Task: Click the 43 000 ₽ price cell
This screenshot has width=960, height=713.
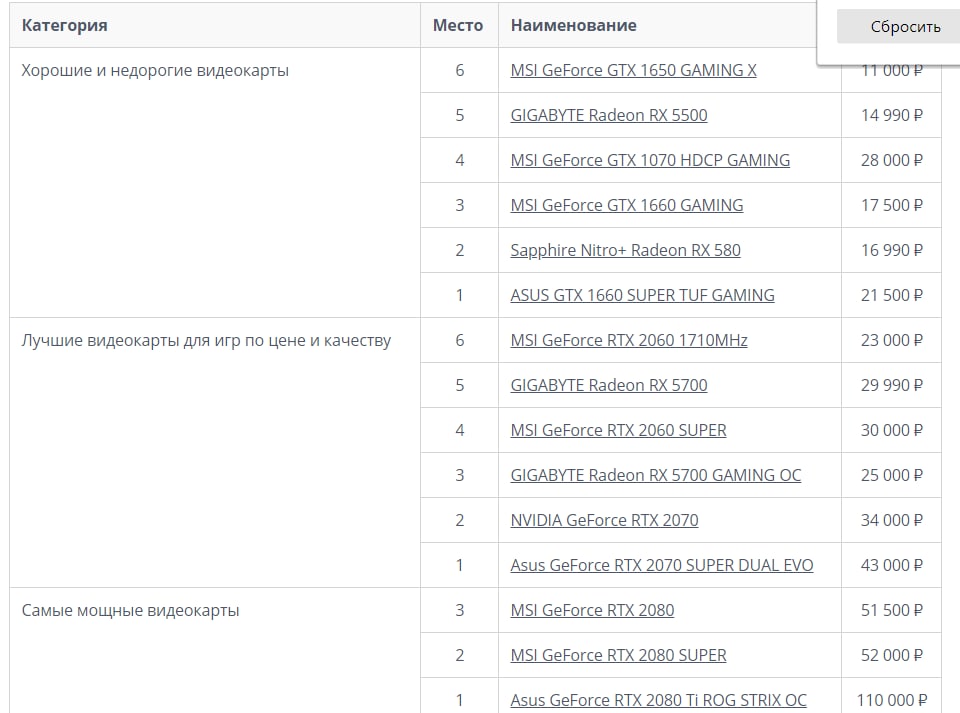Action: [x=891, y=565]
